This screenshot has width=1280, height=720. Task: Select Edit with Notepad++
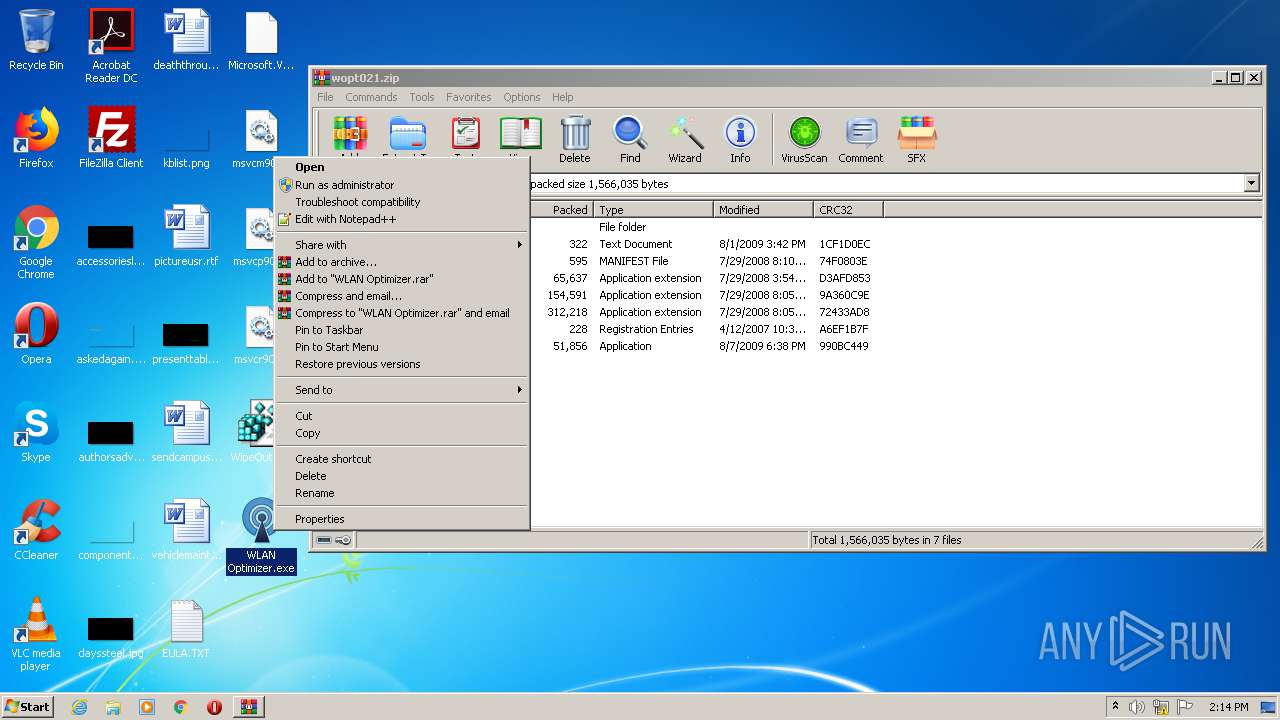[401, 219]
